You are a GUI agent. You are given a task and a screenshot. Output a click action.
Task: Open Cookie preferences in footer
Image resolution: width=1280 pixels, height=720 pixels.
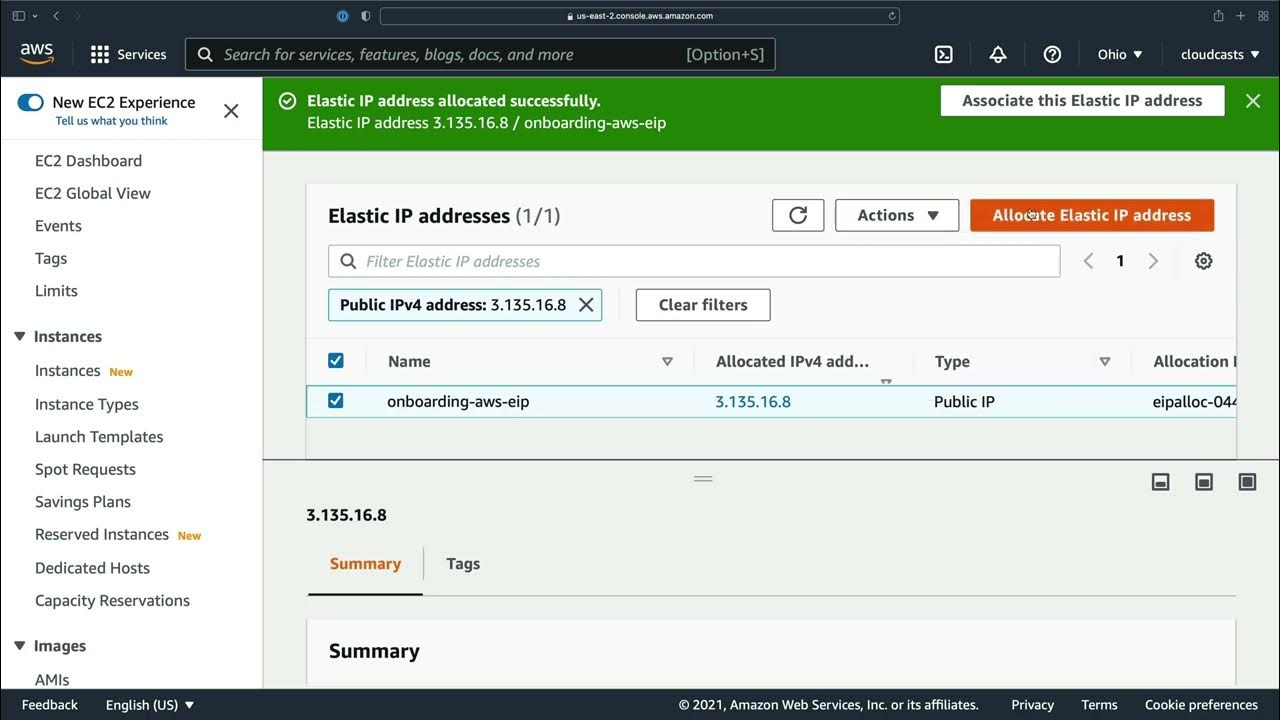[x=1201, y=705]
